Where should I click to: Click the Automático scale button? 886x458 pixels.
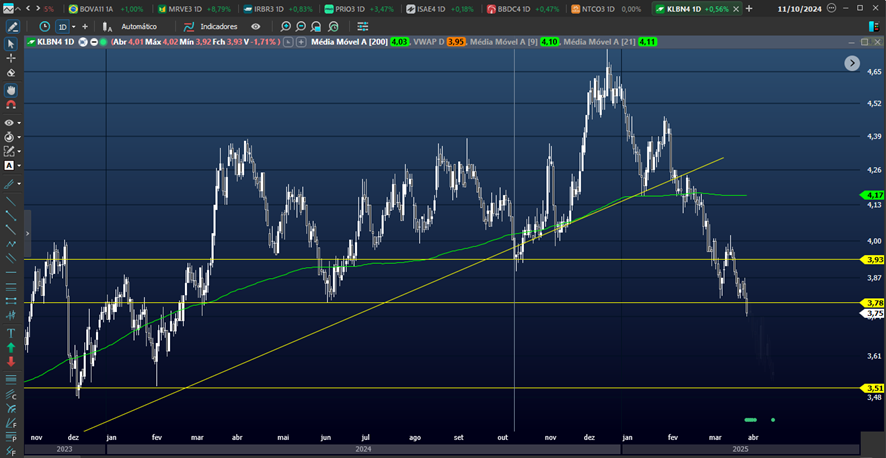pos(131,26)
